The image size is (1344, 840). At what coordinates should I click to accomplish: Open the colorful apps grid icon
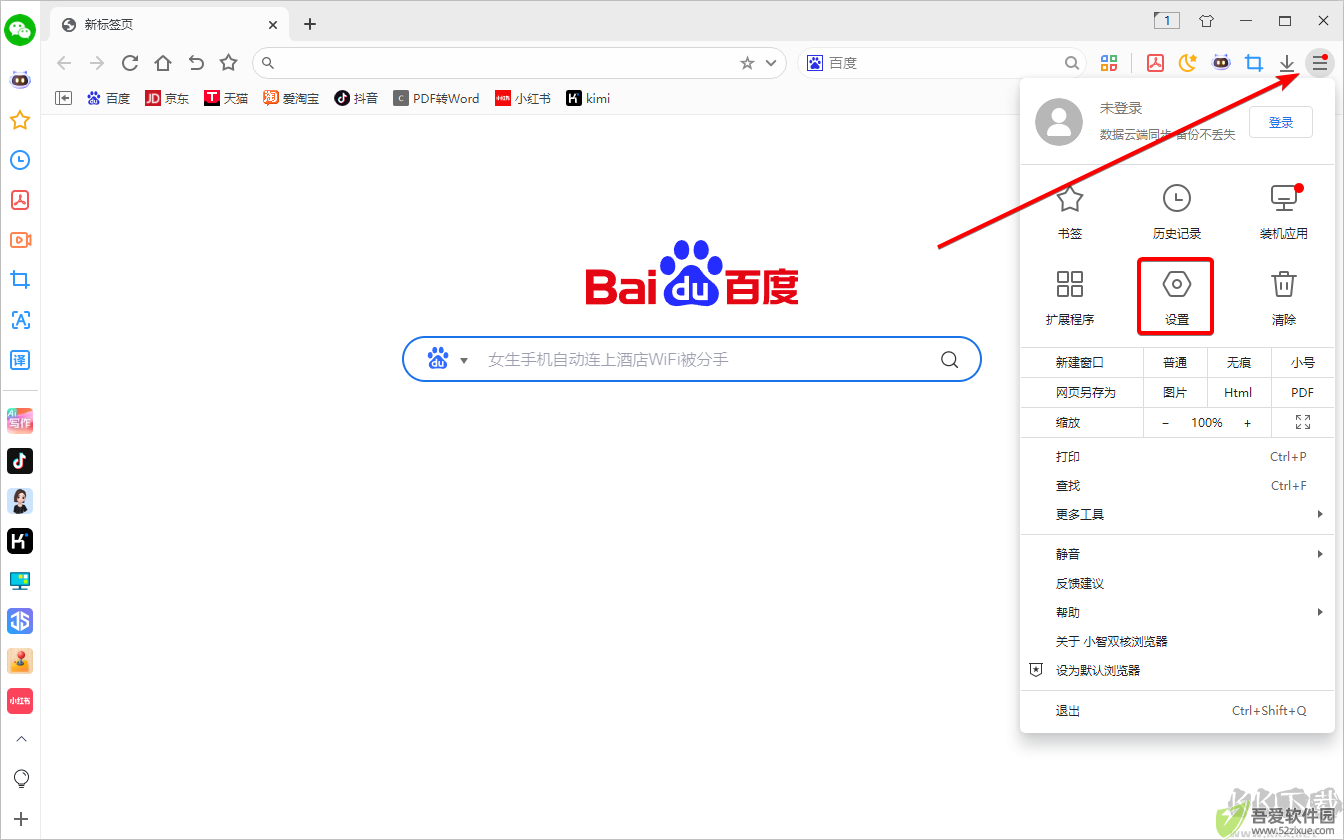[x=1109, y=63]
